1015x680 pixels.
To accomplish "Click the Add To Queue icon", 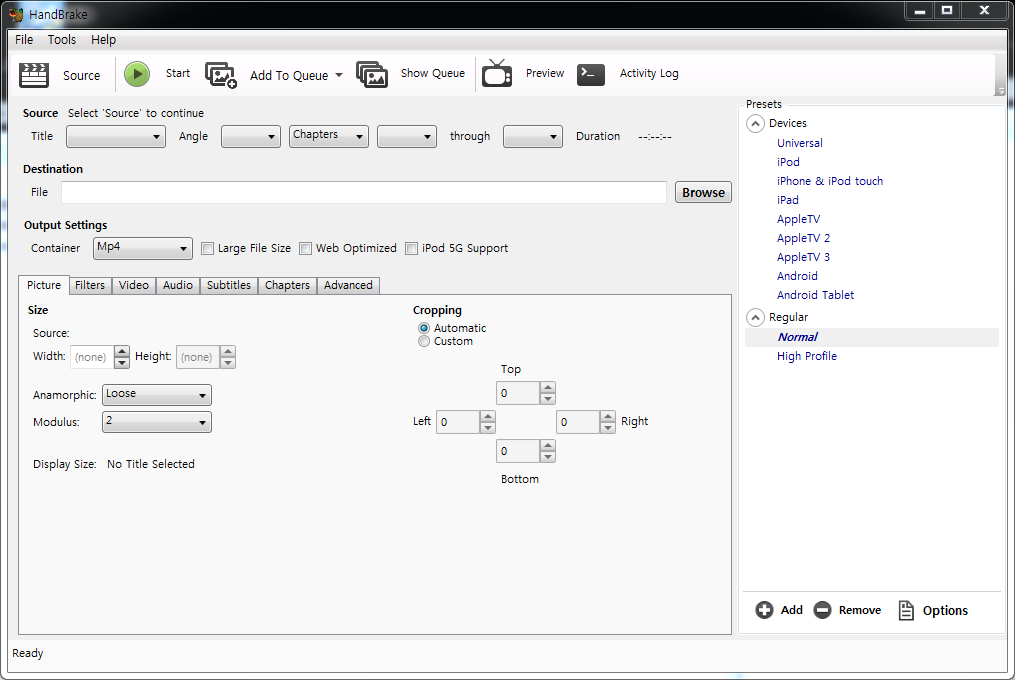I will pos(221,75).
